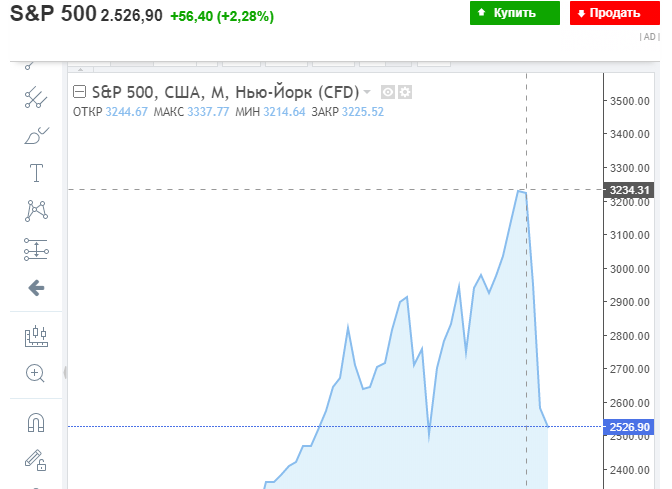Open chart series settings gear
Image resolution: width=672 pixels, height=489 pixels.
click(405, 92)
